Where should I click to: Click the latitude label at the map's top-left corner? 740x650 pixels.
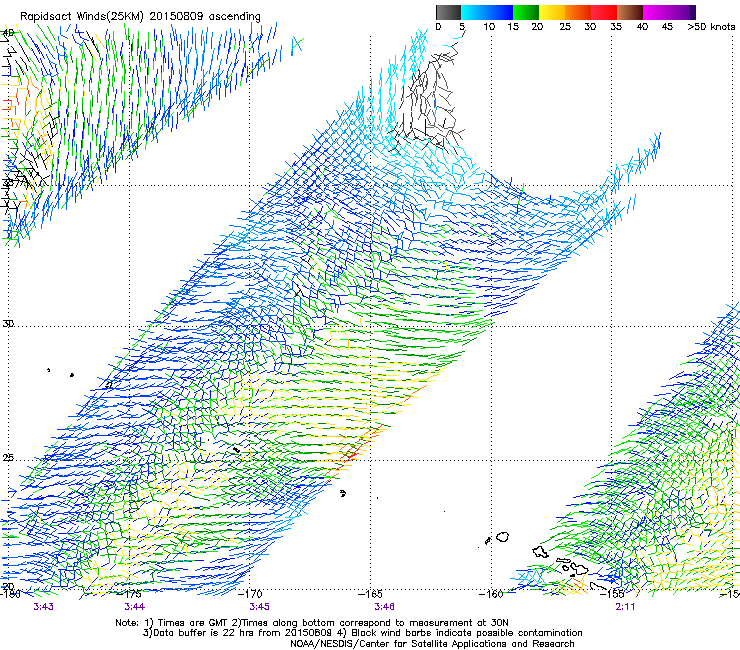tap(8, 33)
